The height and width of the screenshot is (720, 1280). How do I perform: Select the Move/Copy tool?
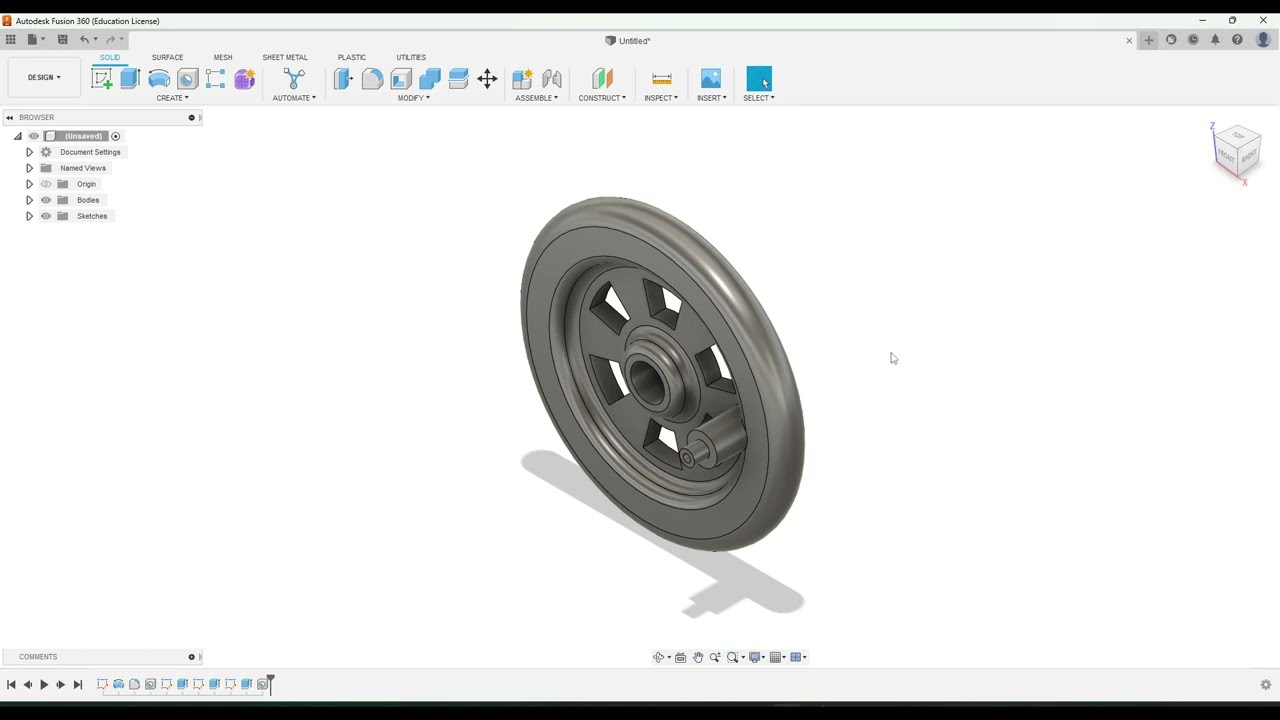point(487,79)
